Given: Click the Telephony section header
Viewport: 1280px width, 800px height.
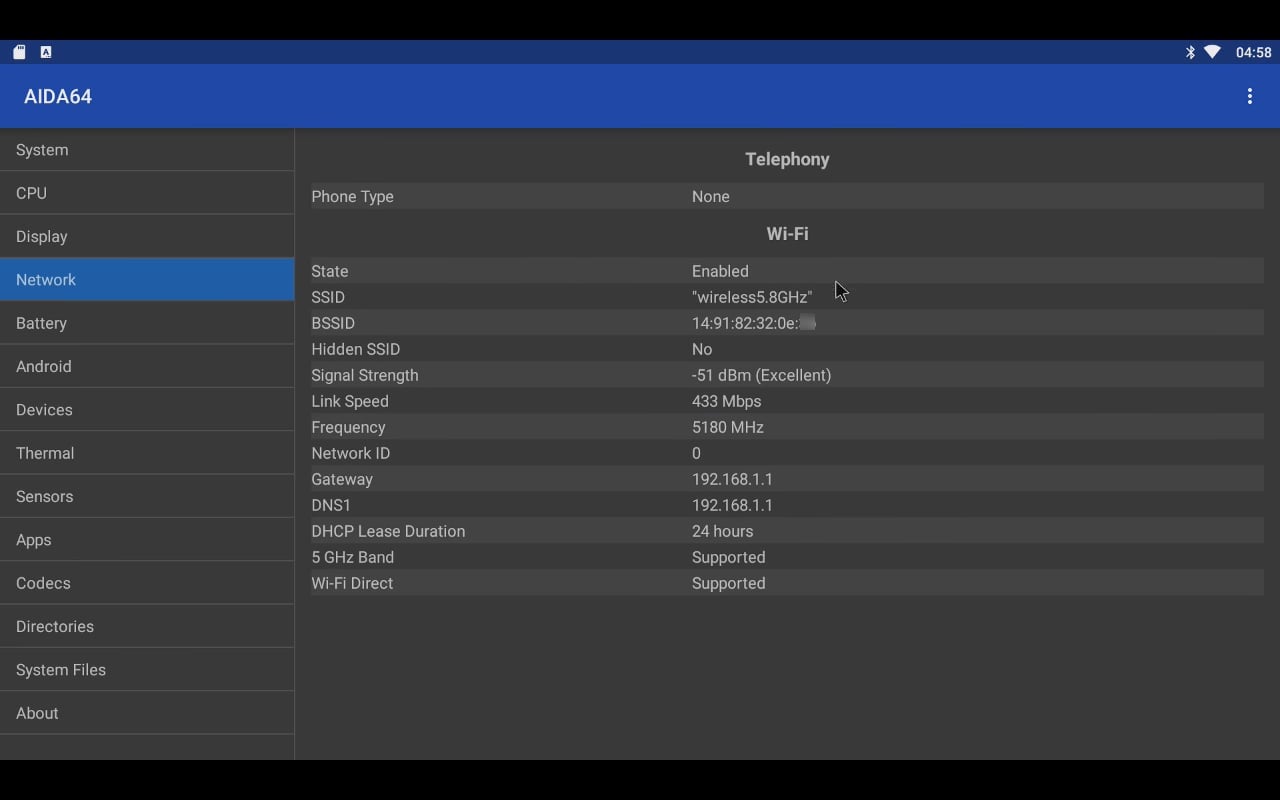Looking at the screenshot, I should 787,159.
